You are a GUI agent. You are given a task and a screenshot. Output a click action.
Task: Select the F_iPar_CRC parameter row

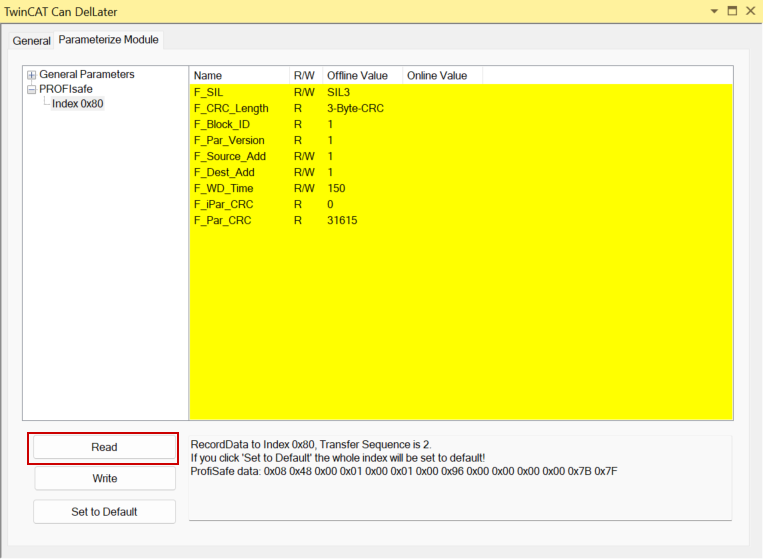click(x=461, y=205)
